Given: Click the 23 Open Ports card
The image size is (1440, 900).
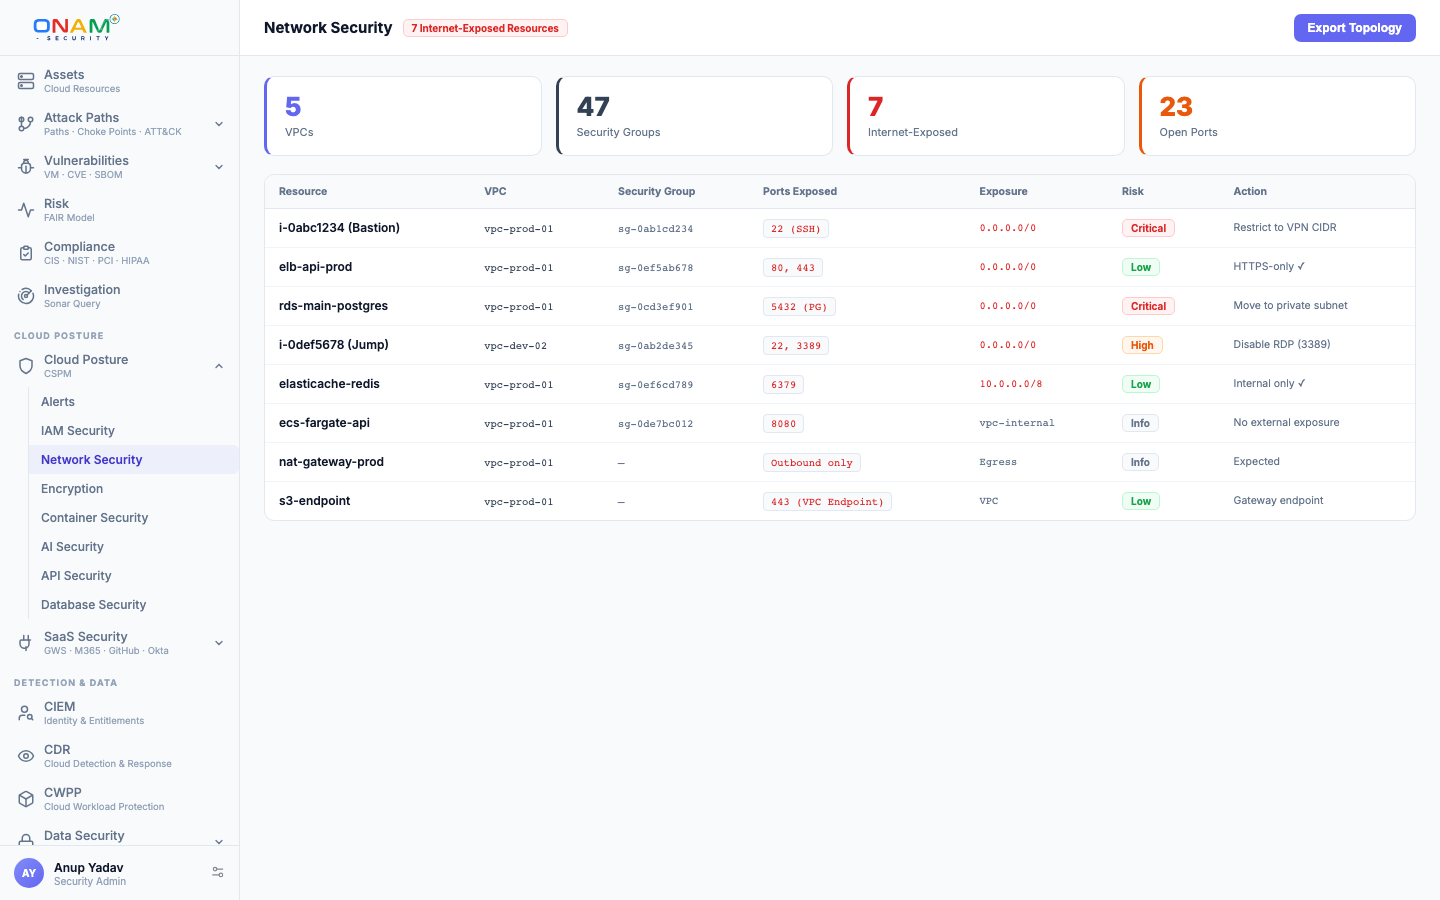Looking at the screenshot, I should pos(1277,116).
